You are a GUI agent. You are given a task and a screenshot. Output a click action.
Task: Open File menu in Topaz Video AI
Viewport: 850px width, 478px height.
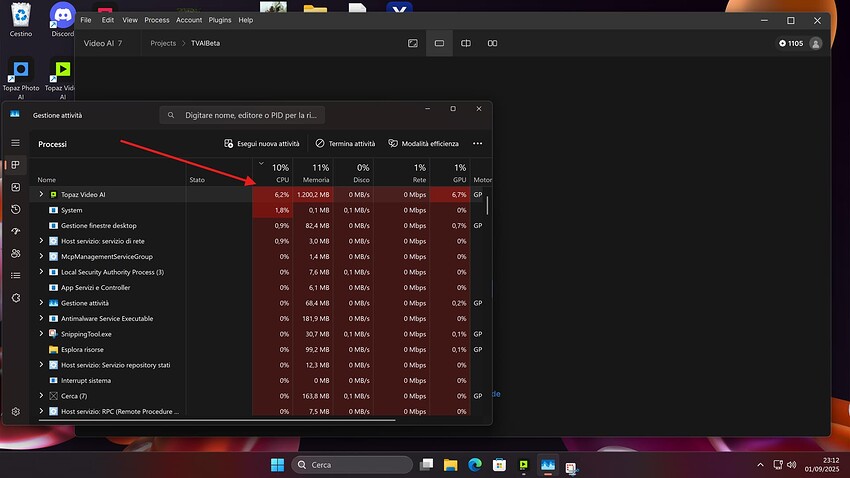86,20
